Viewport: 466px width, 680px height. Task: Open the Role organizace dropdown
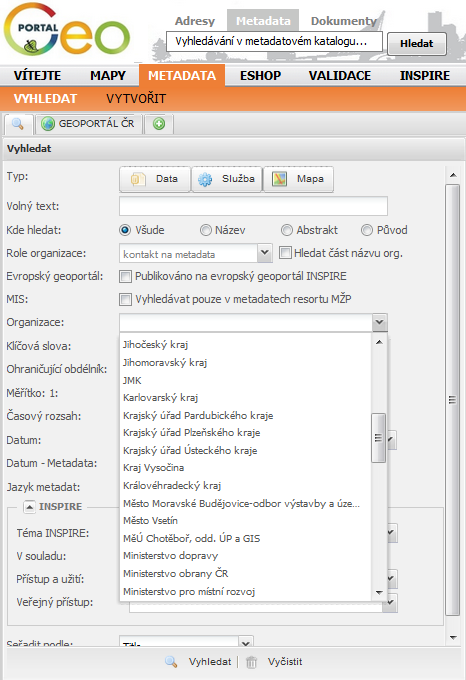pyautogui.click(x=264, y=253)
